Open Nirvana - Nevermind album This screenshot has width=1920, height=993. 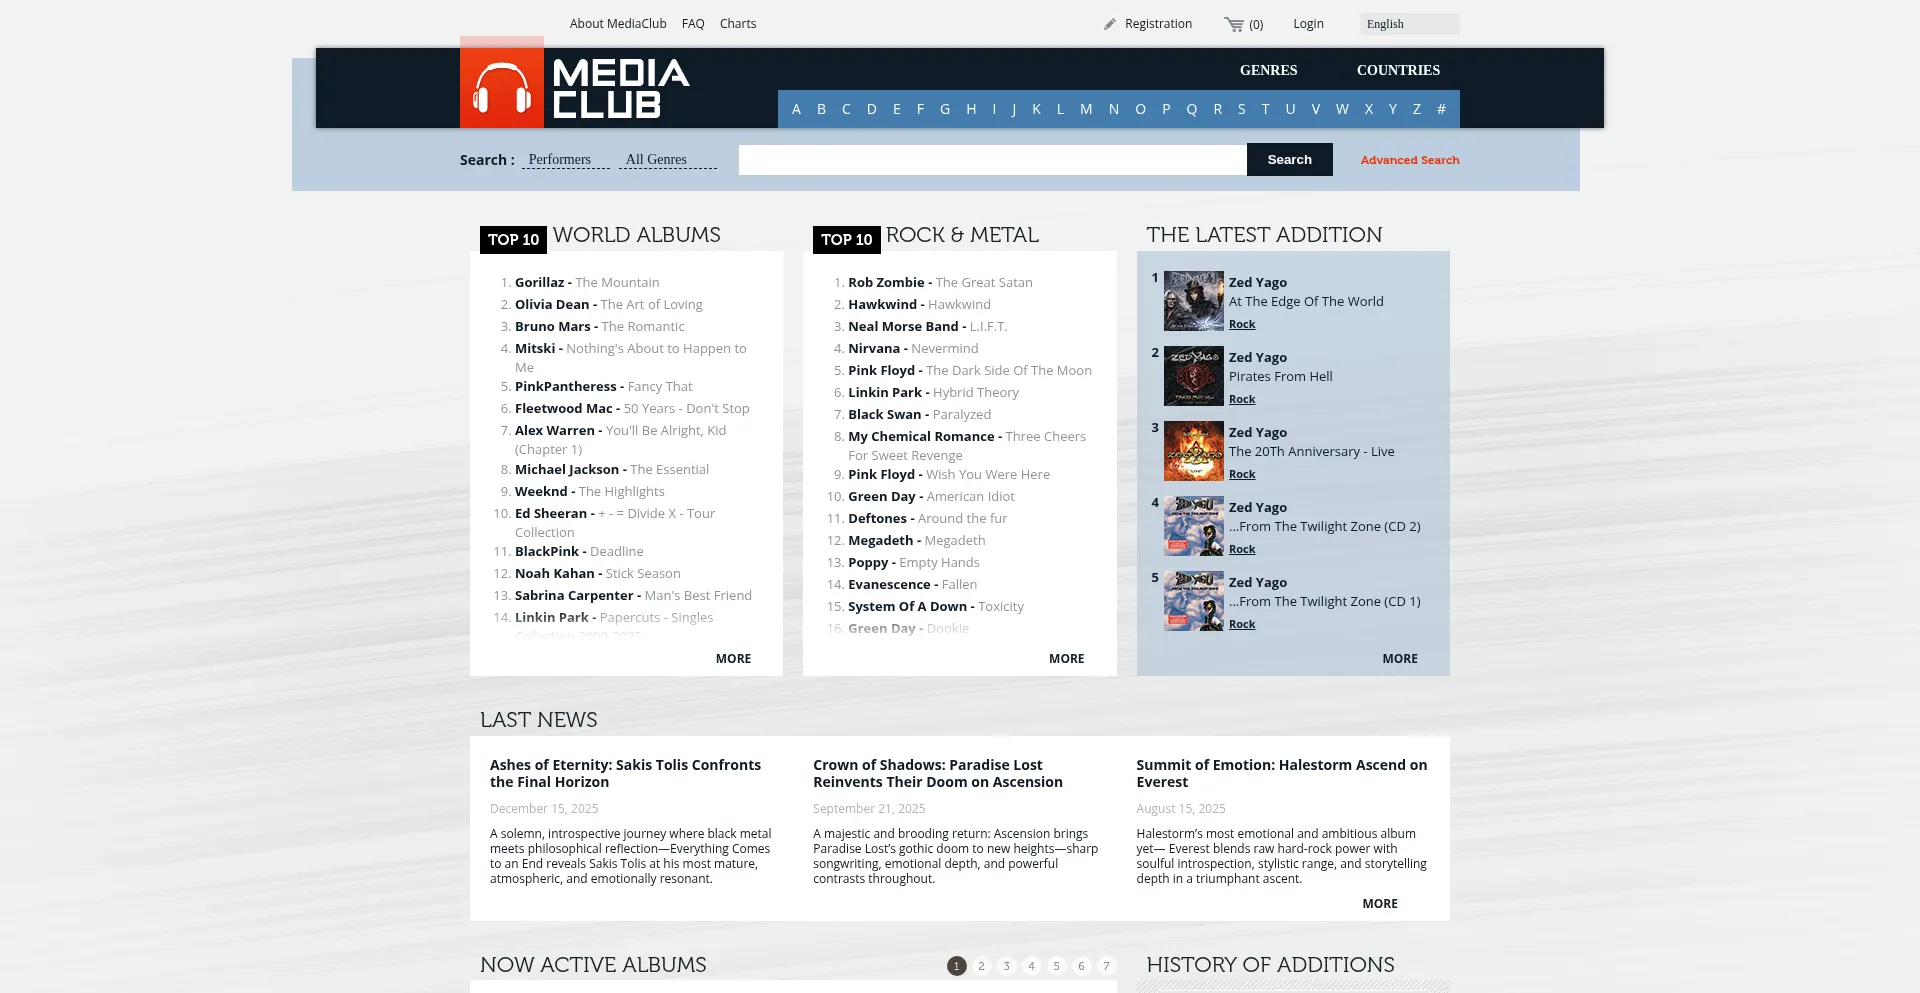[x=913, y=349]
